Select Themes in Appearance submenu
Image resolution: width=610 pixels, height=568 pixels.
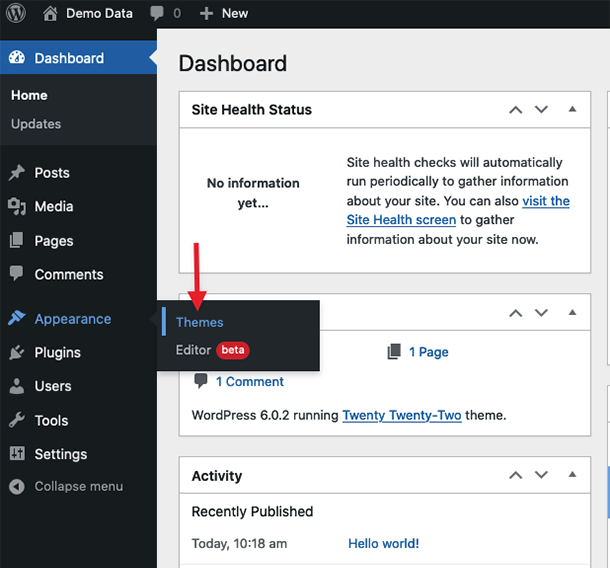tap(200, 322)
